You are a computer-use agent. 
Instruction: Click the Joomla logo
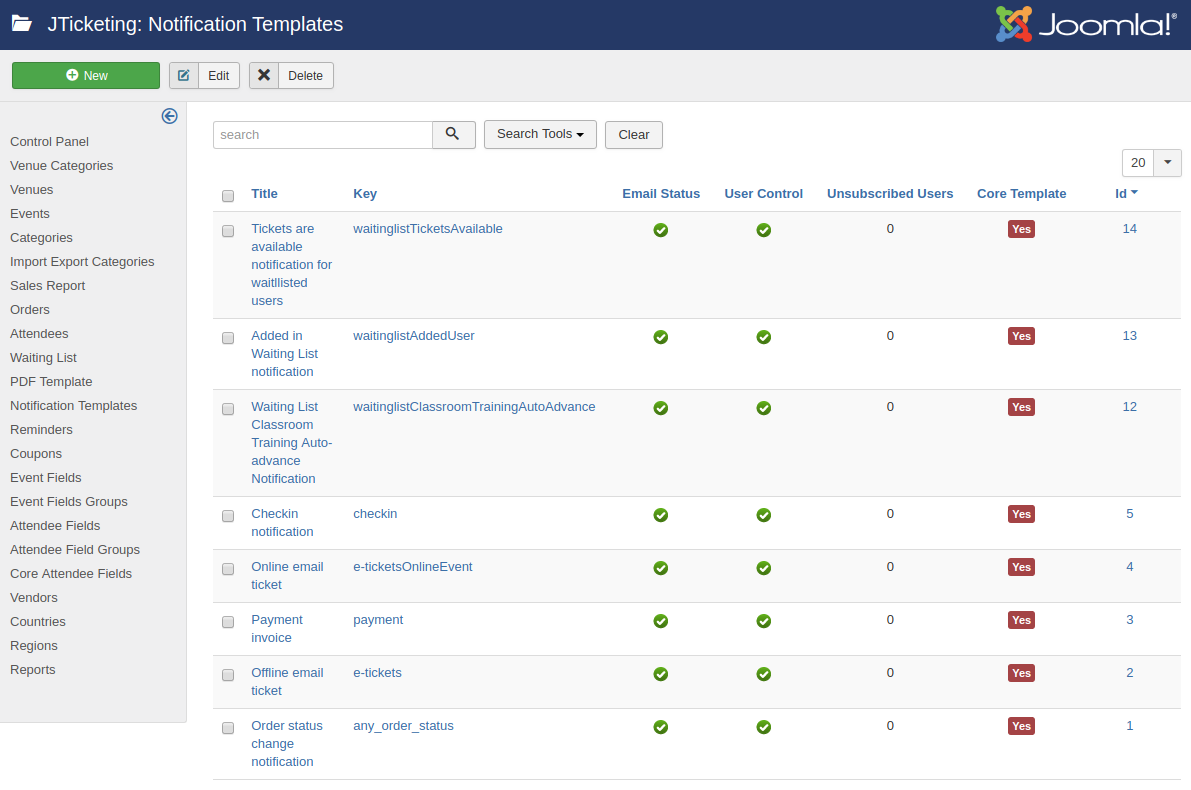pyautogui.click(x=1085, y=24)
